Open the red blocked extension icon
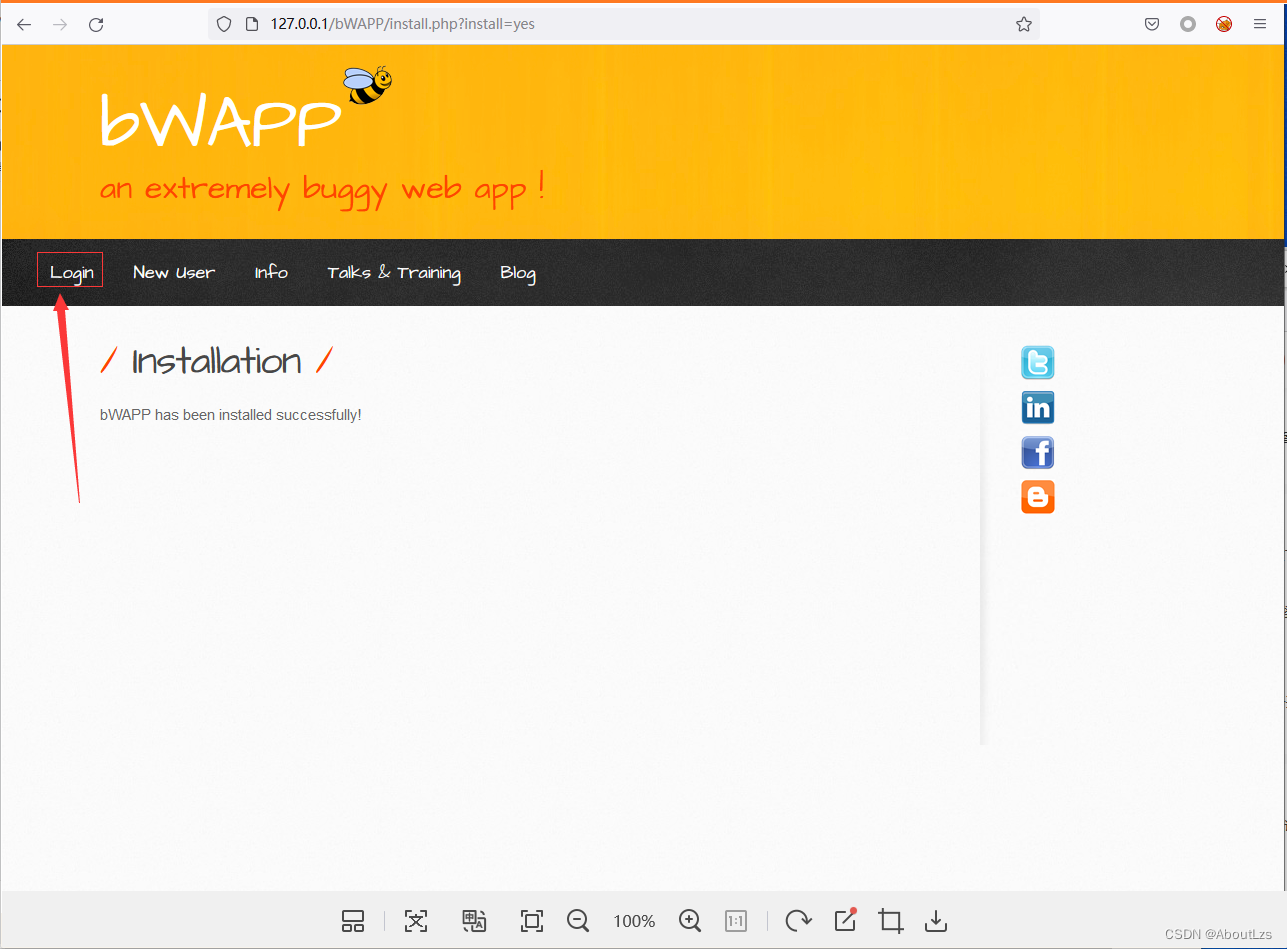This screenshot has height=949, width=1287. pos(1224,24)
